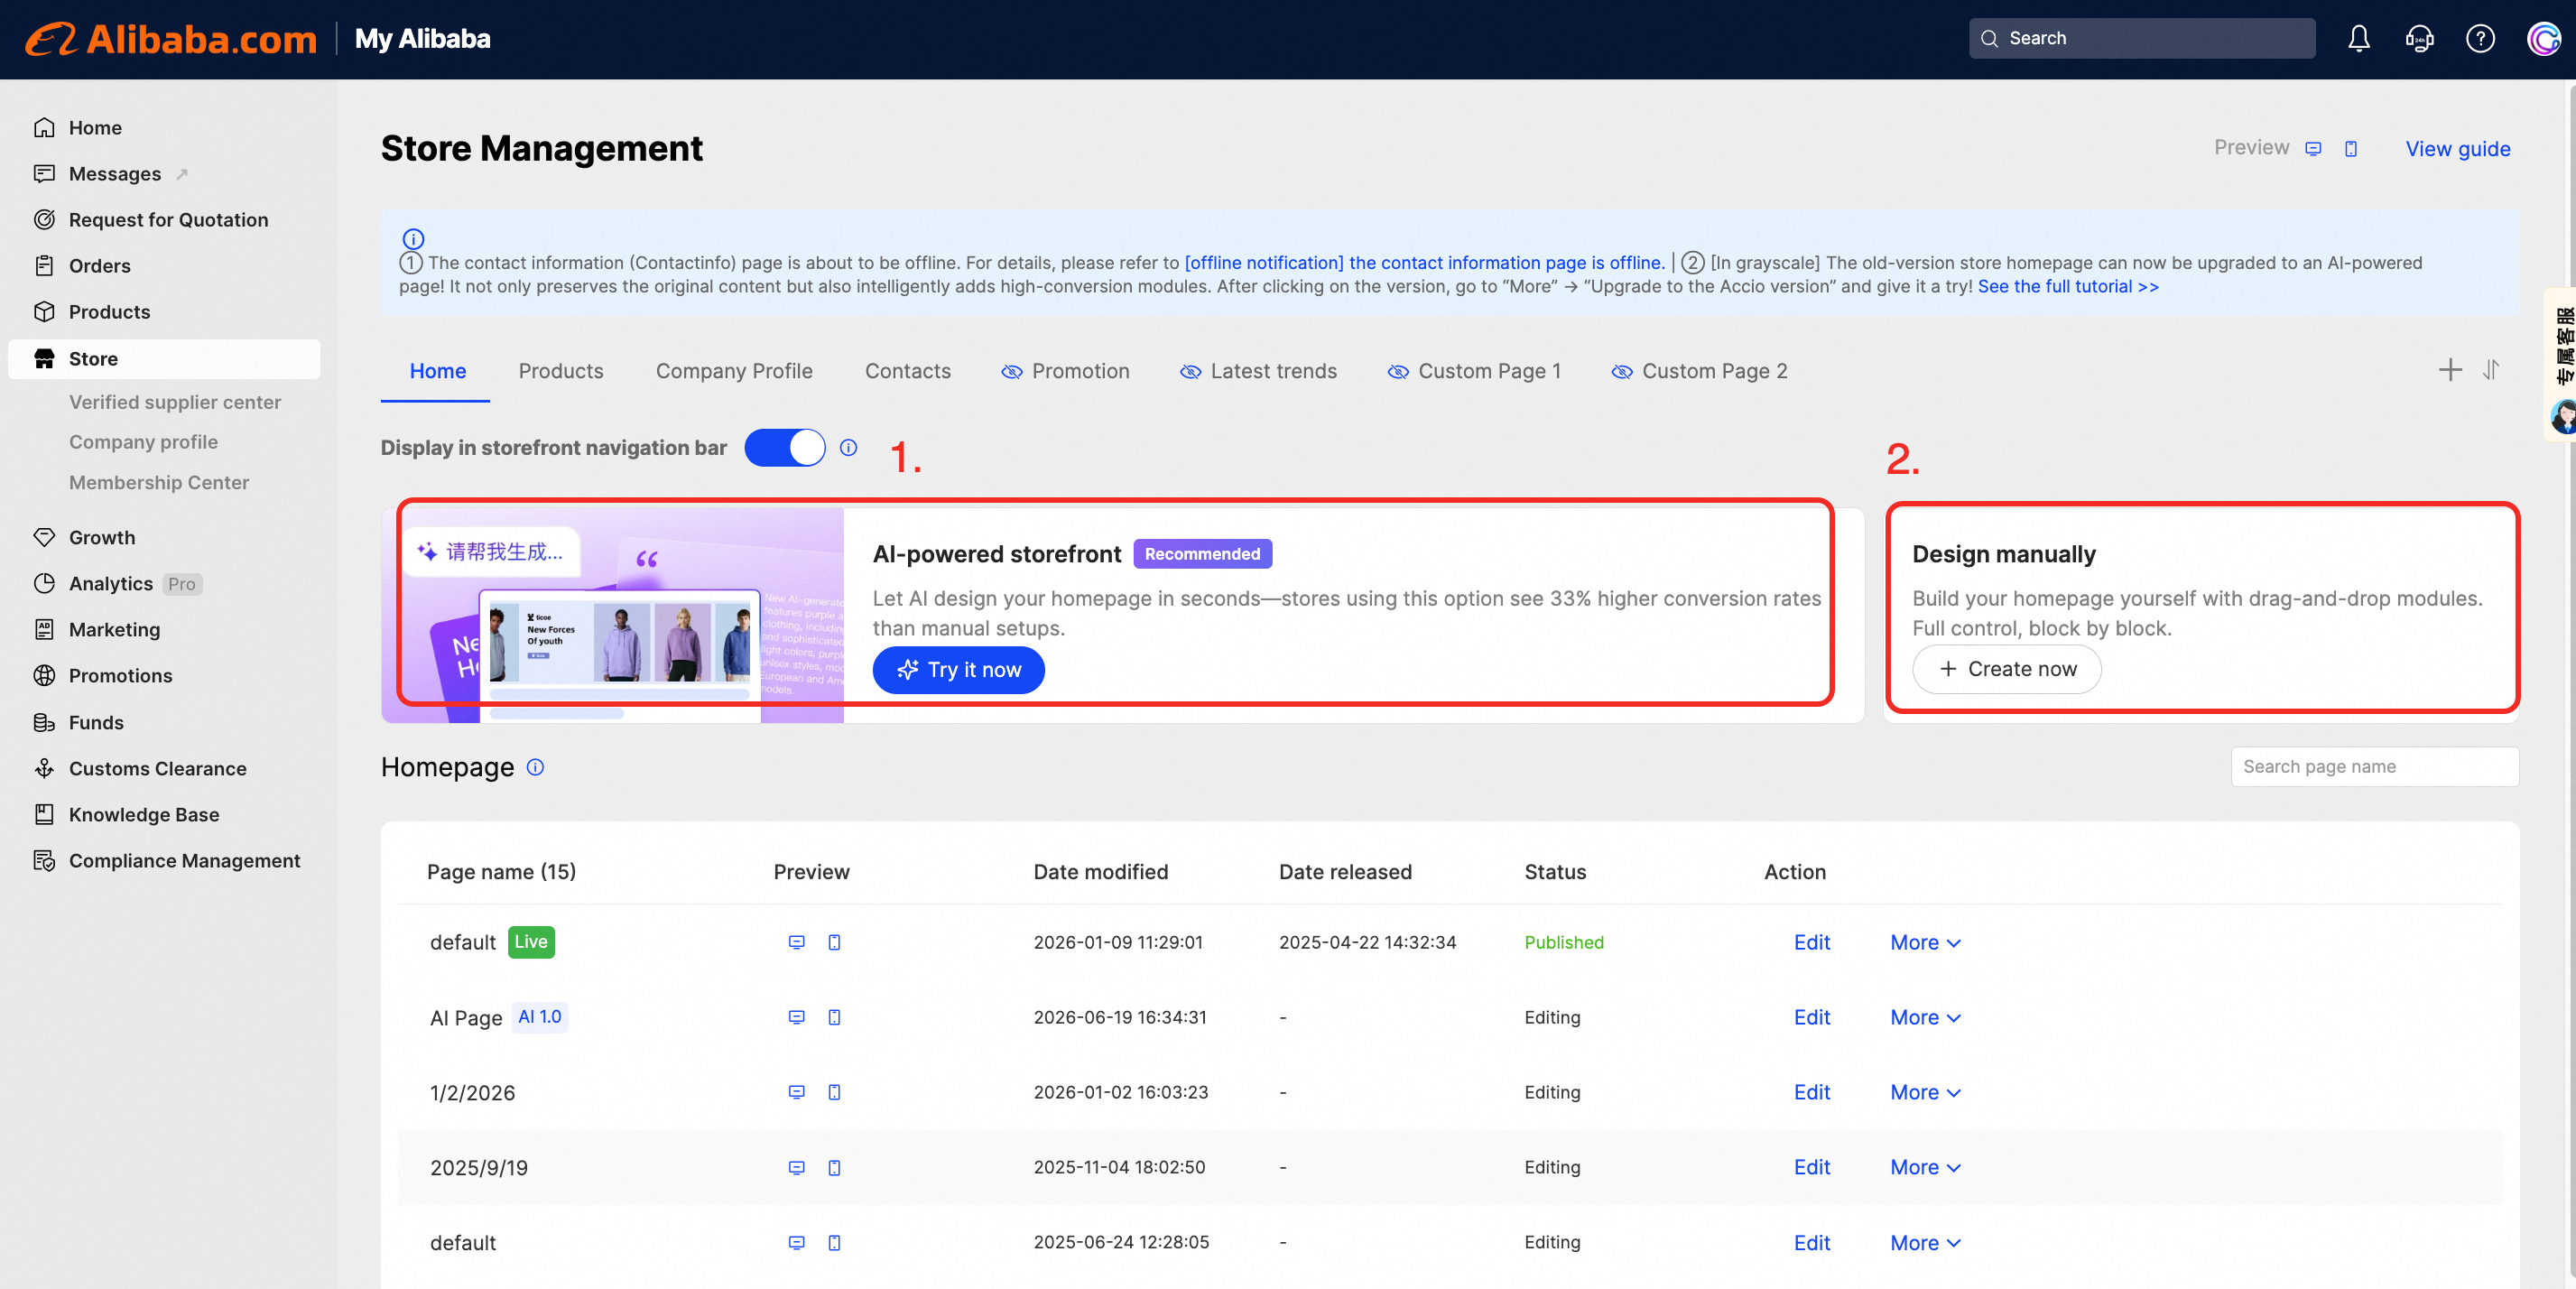Click the AI storefront preview thumbnail
This screenshot has height=1289, width=2576.
click(612, 615)
